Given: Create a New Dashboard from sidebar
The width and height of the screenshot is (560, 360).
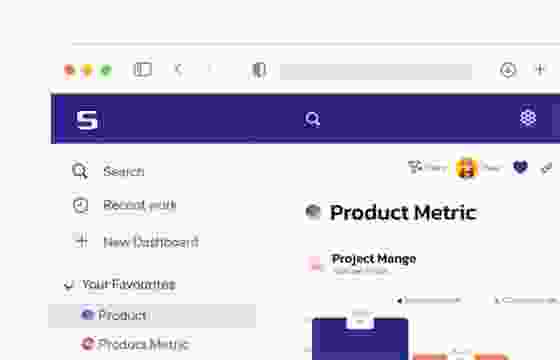Looking at the screenshot, I should [x=136, y=242].
